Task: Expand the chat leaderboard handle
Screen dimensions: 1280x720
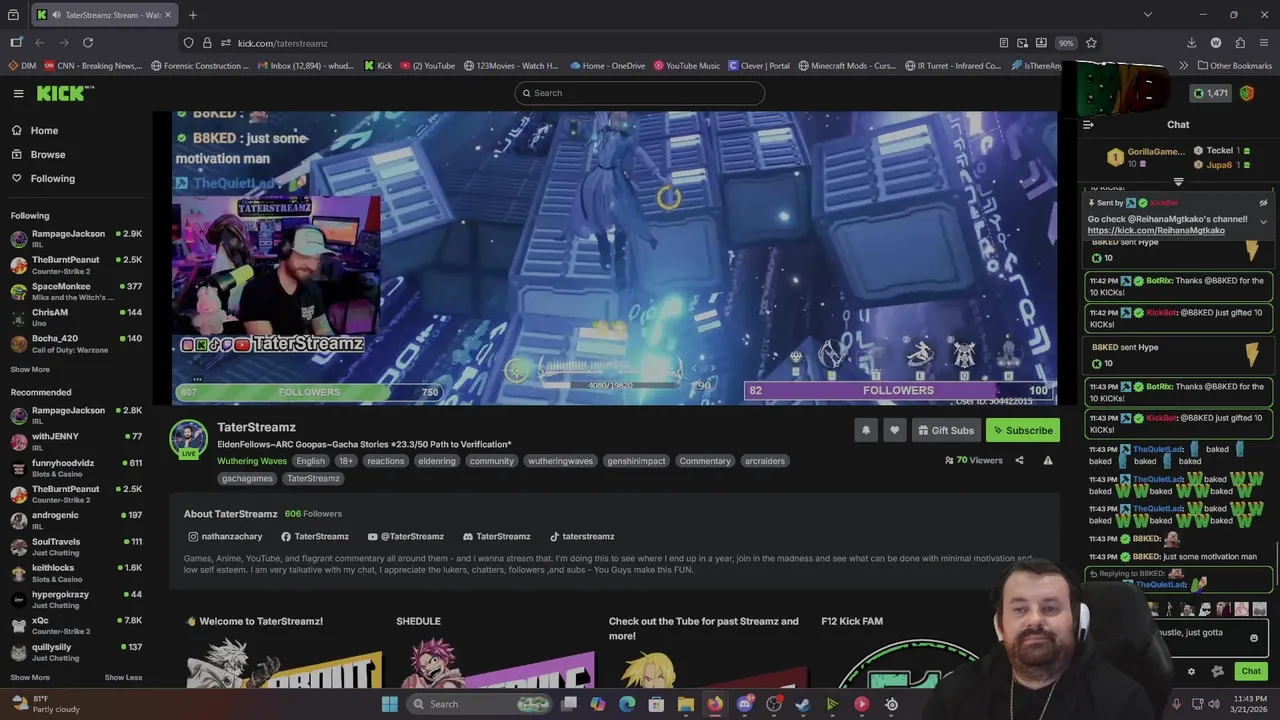Action: pyautogui.click(x=1178, y=182)
